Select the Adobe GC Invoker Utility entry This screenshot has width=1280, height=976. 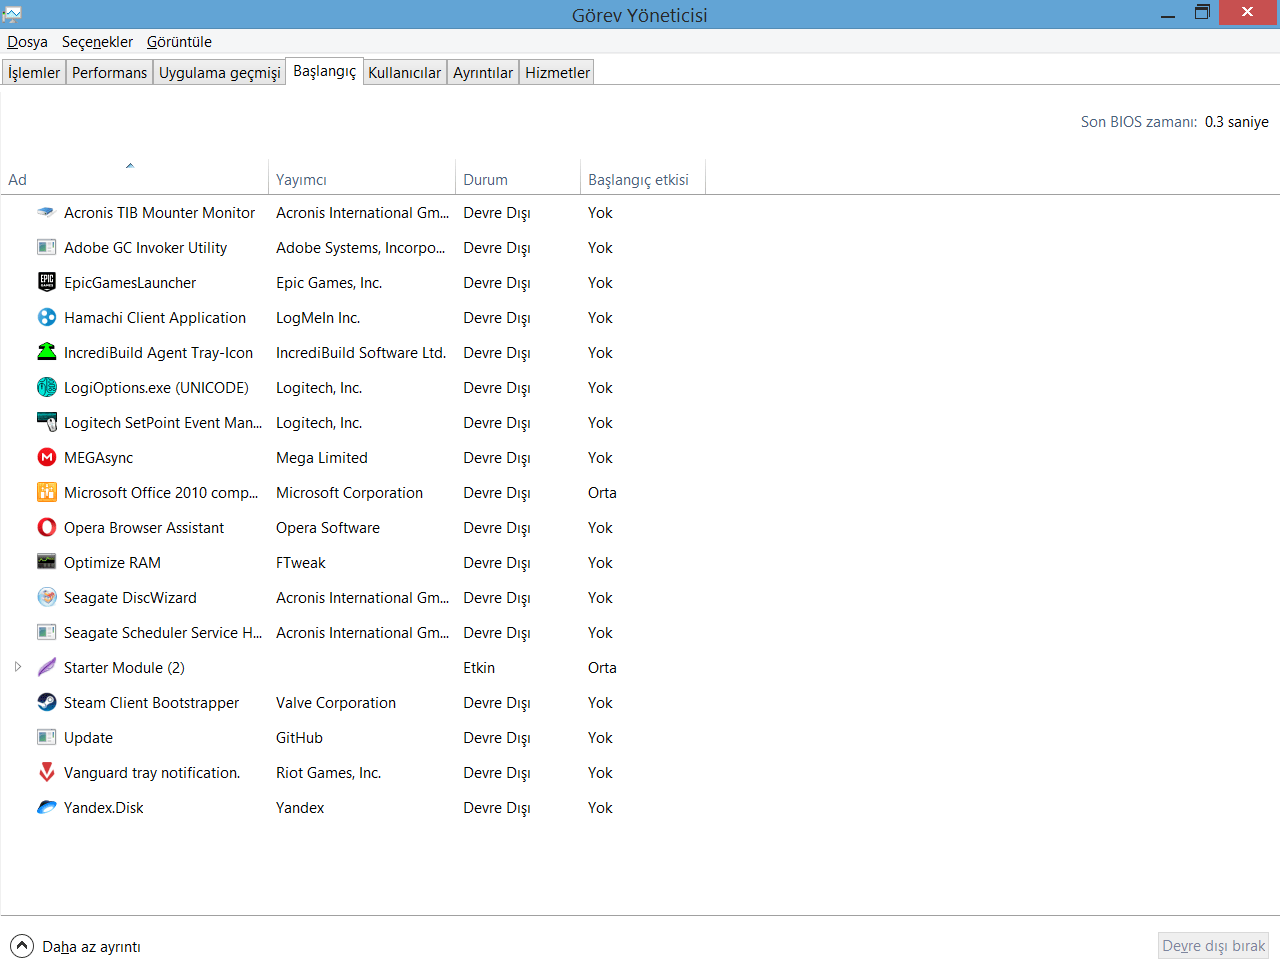(145, 248)
